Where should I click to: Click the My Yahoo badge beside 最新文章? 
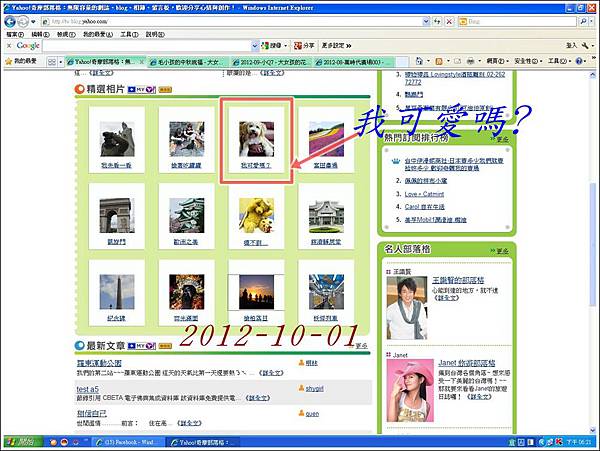[x=142, y=346]
